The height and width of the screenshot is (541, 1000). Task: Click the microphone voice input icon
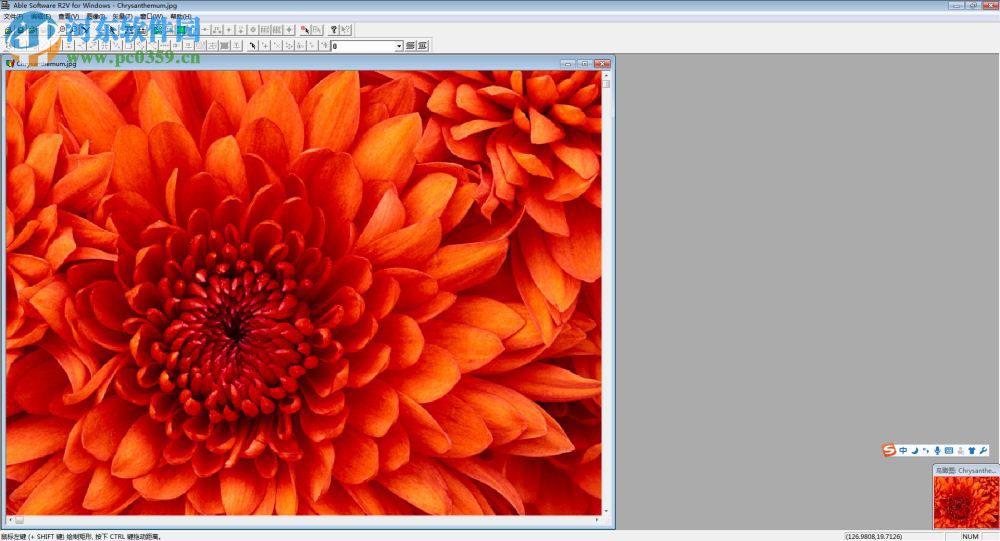coord(938,450)
